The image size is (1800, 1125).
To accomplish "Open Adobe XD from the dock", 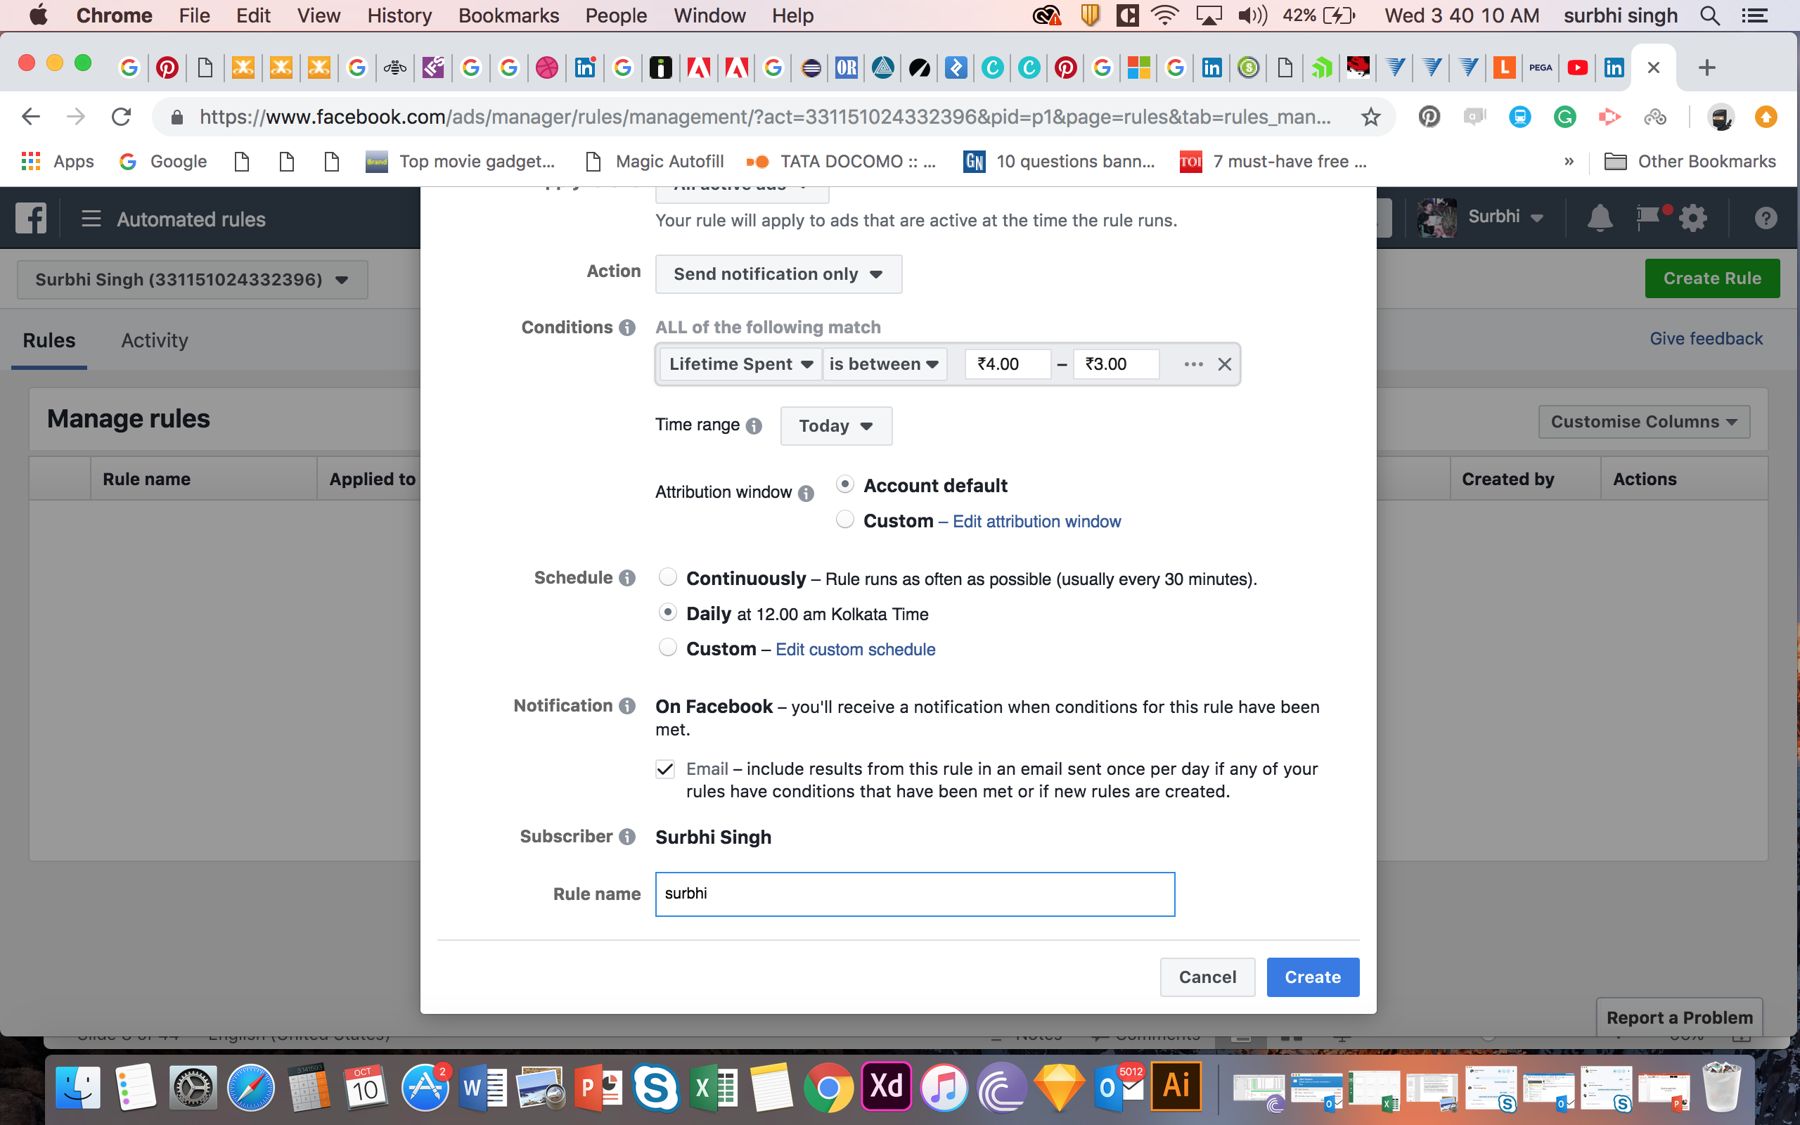I will click(x=886, y=1087).
